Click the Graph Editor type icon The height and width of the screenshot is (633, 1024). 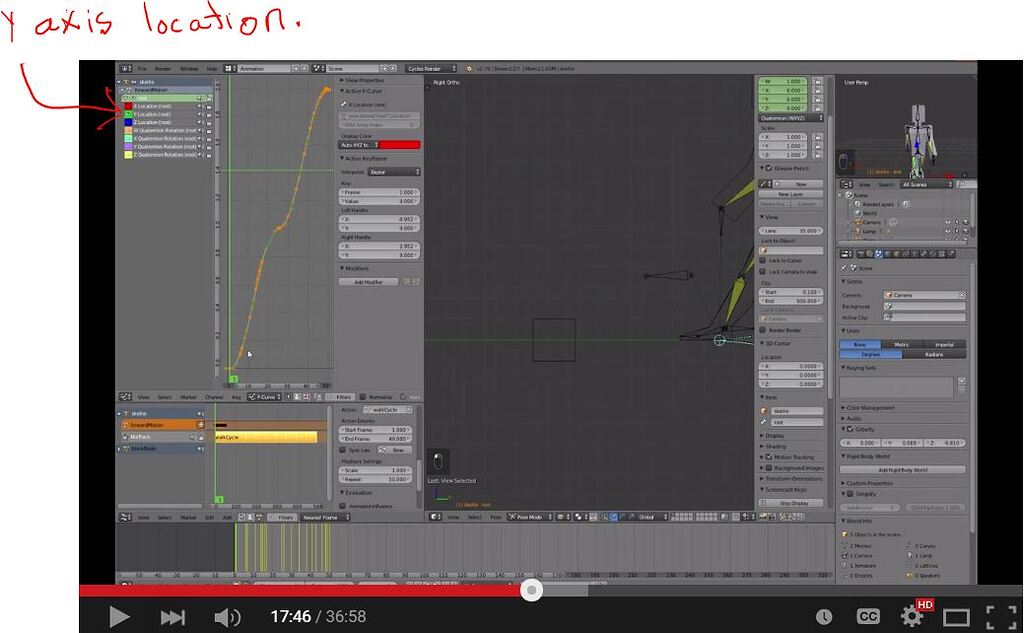[125, 397]
